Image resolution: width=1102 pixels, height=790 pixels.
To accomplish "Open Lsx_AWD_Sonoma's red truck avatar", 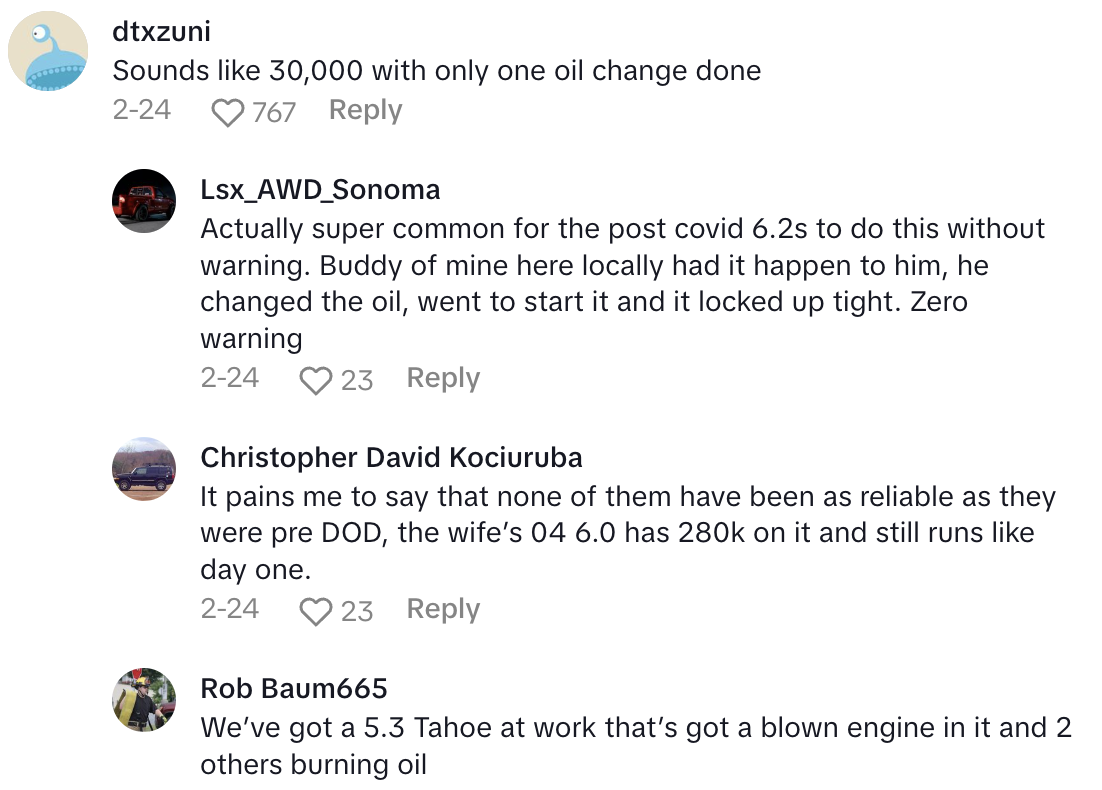I will pos(144,201).
